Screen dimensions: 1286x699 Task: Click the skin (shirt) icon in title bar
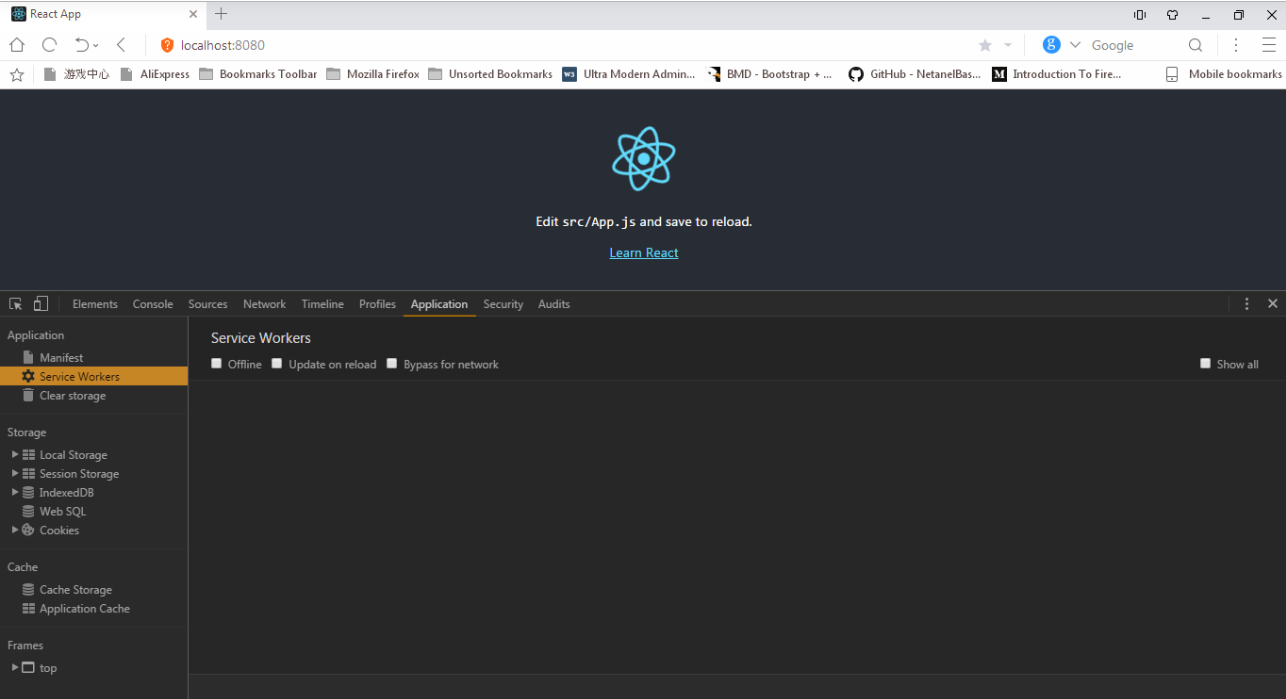[1172, 15]
